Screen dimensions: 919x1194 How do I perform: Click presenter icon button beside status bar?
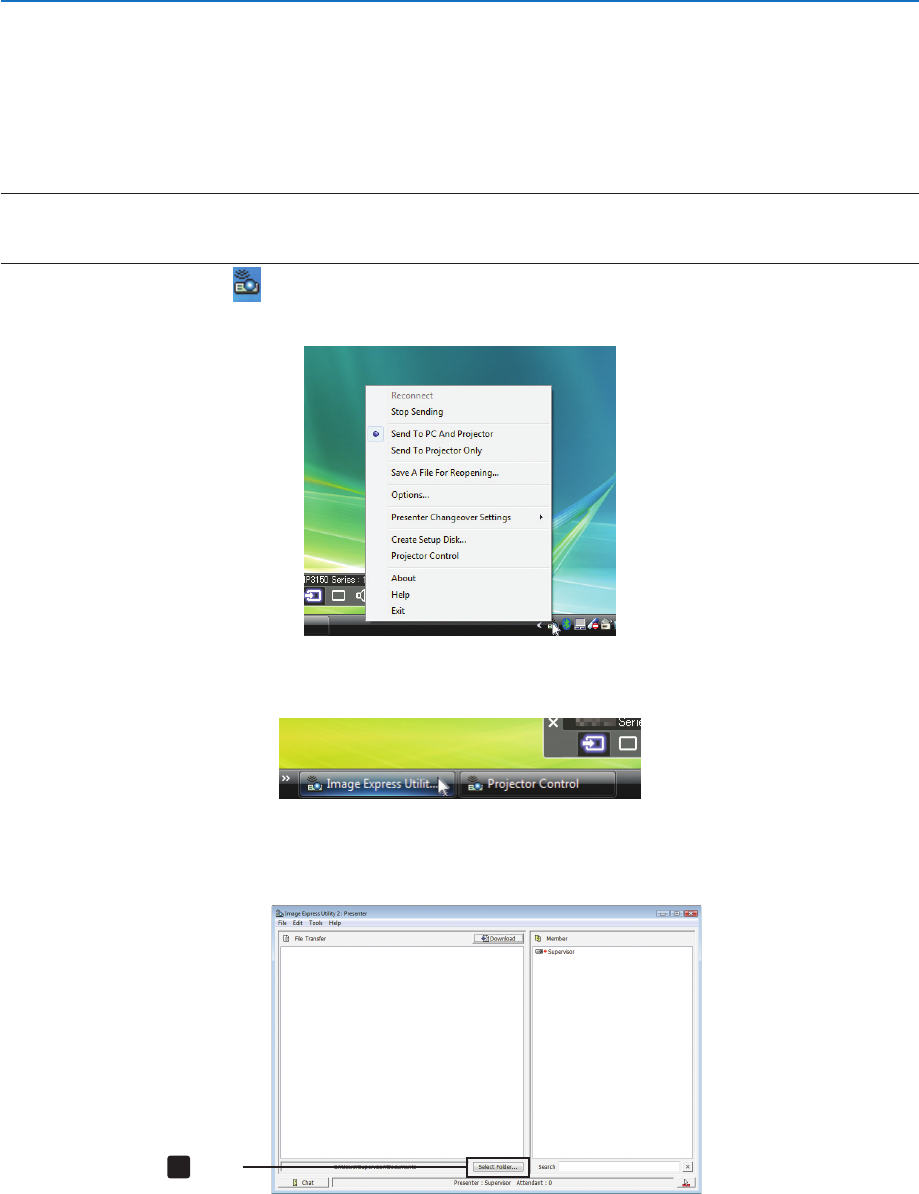click(686, 1183)
